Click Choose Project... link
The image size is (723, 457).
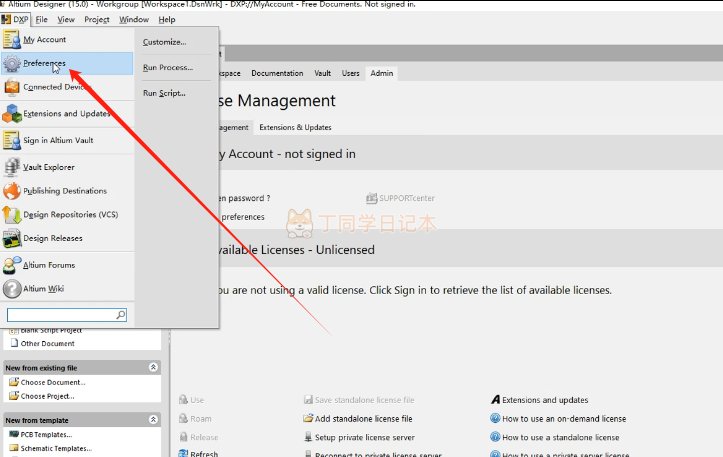[x=47, y=396]
